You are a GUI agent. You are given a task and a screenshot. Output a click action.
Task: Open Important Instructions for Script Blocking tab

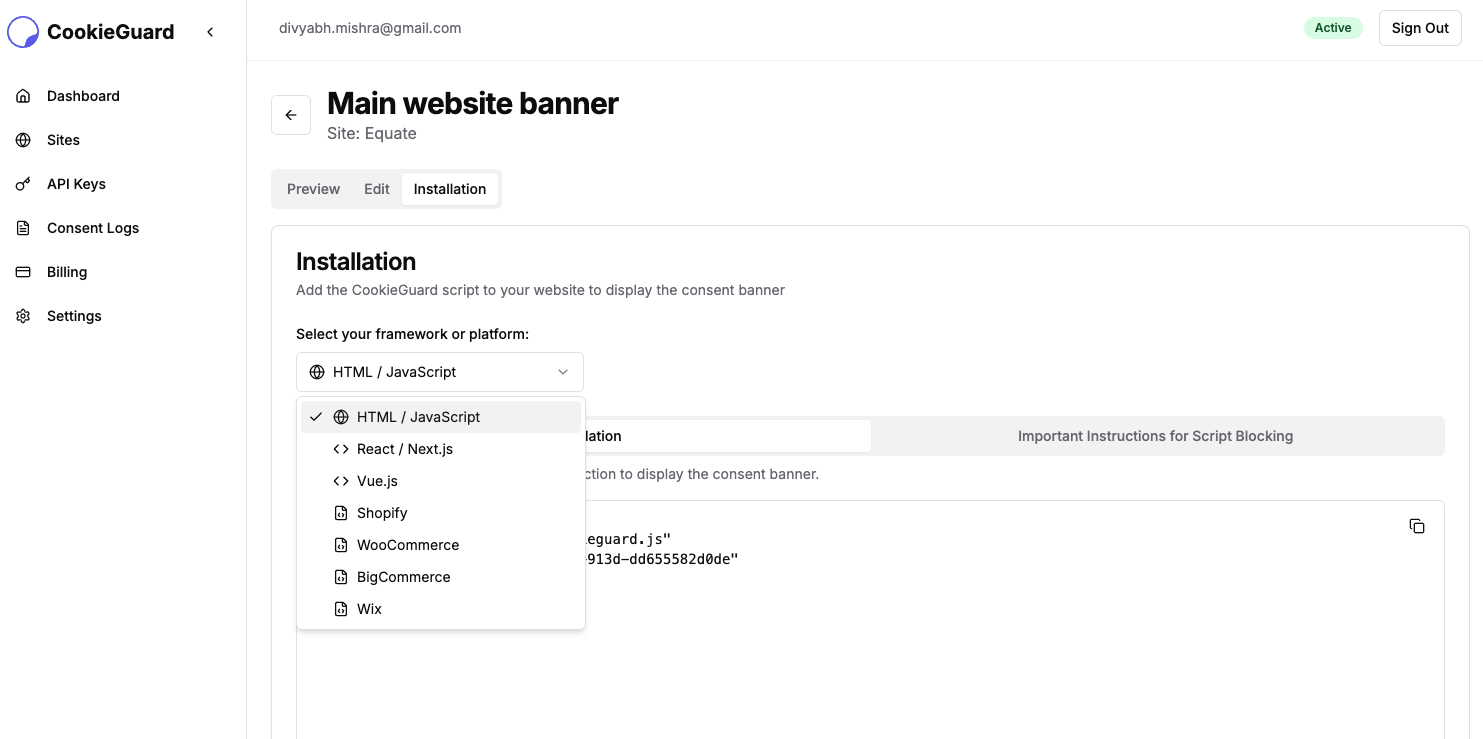click(x=1154, y=435)
